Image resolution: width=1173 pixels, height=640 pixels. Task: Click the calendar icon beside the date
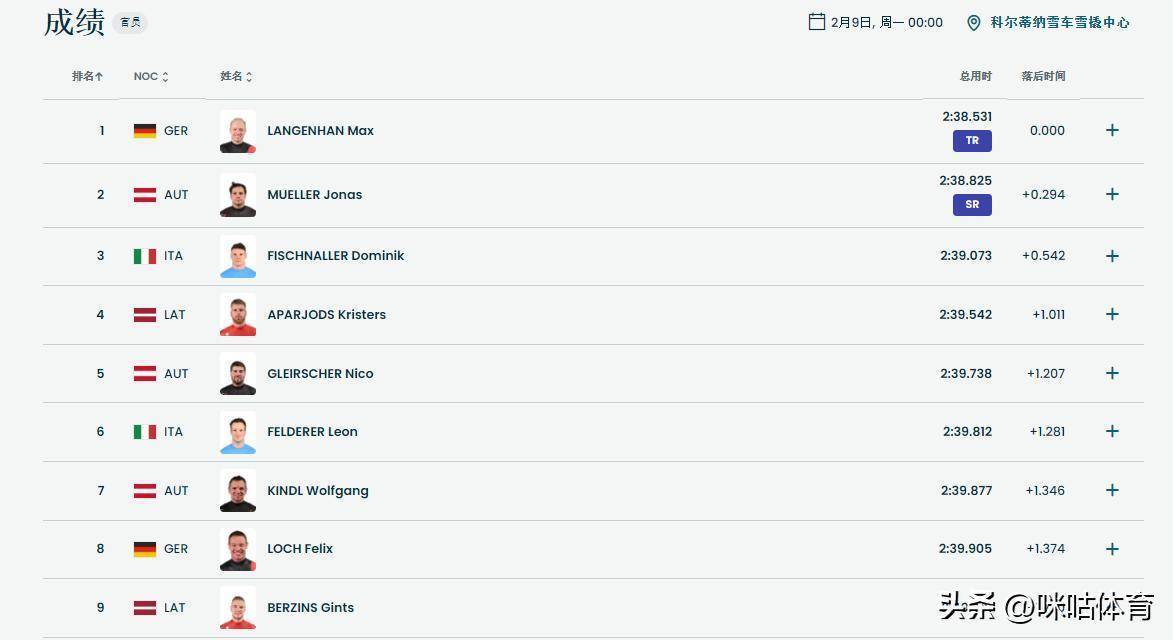(x=816, y=22)
